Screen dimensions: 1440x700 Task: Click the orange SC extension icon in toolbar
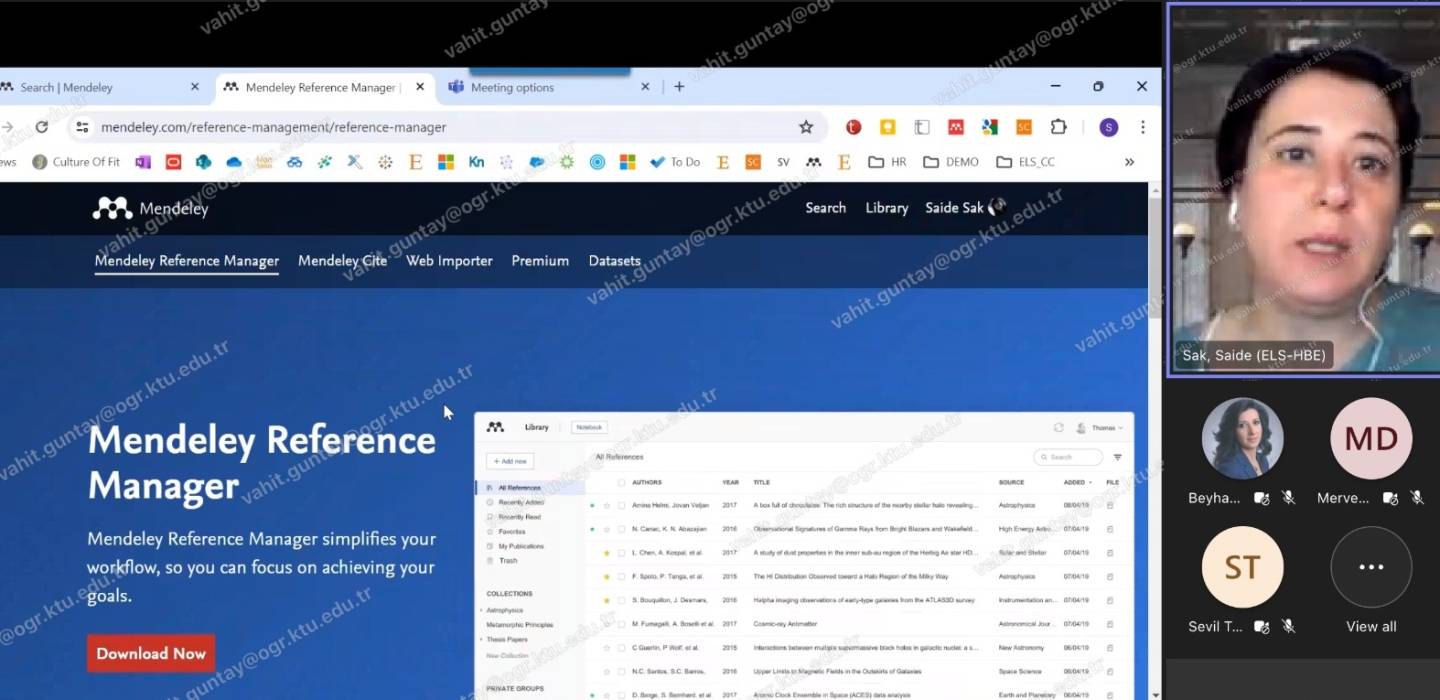tap(1024, 127)
